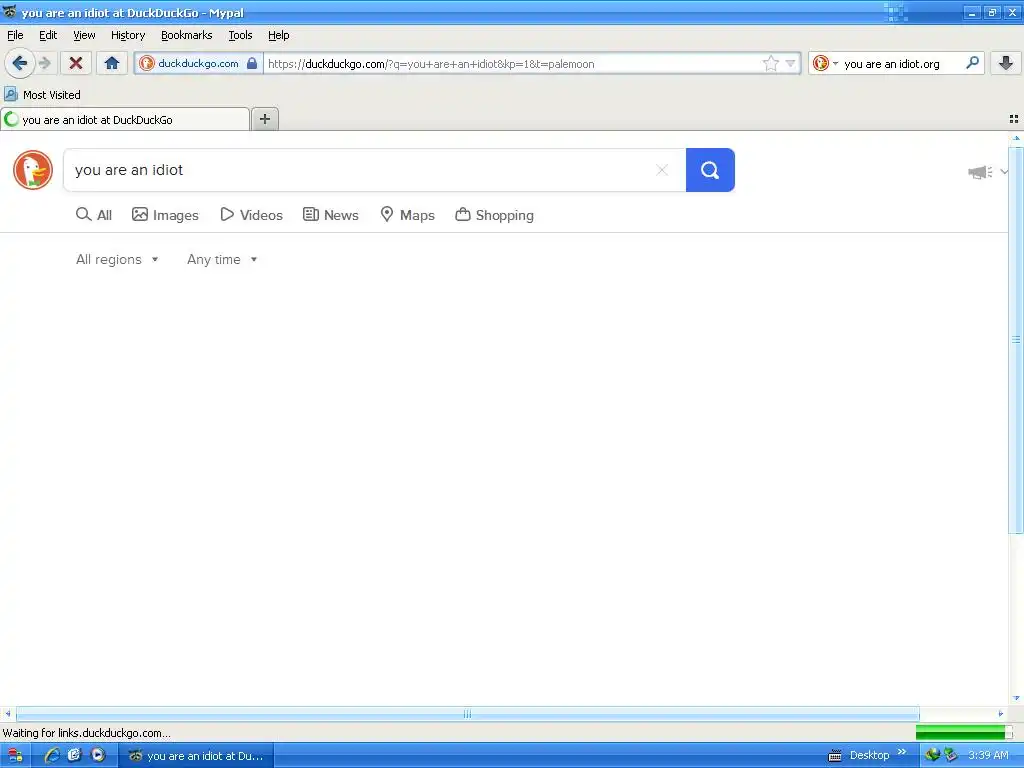Viewport: 1024px width, 768px height.
Task: Click the Mypal taskbar window button
Action: click(196, 756)
